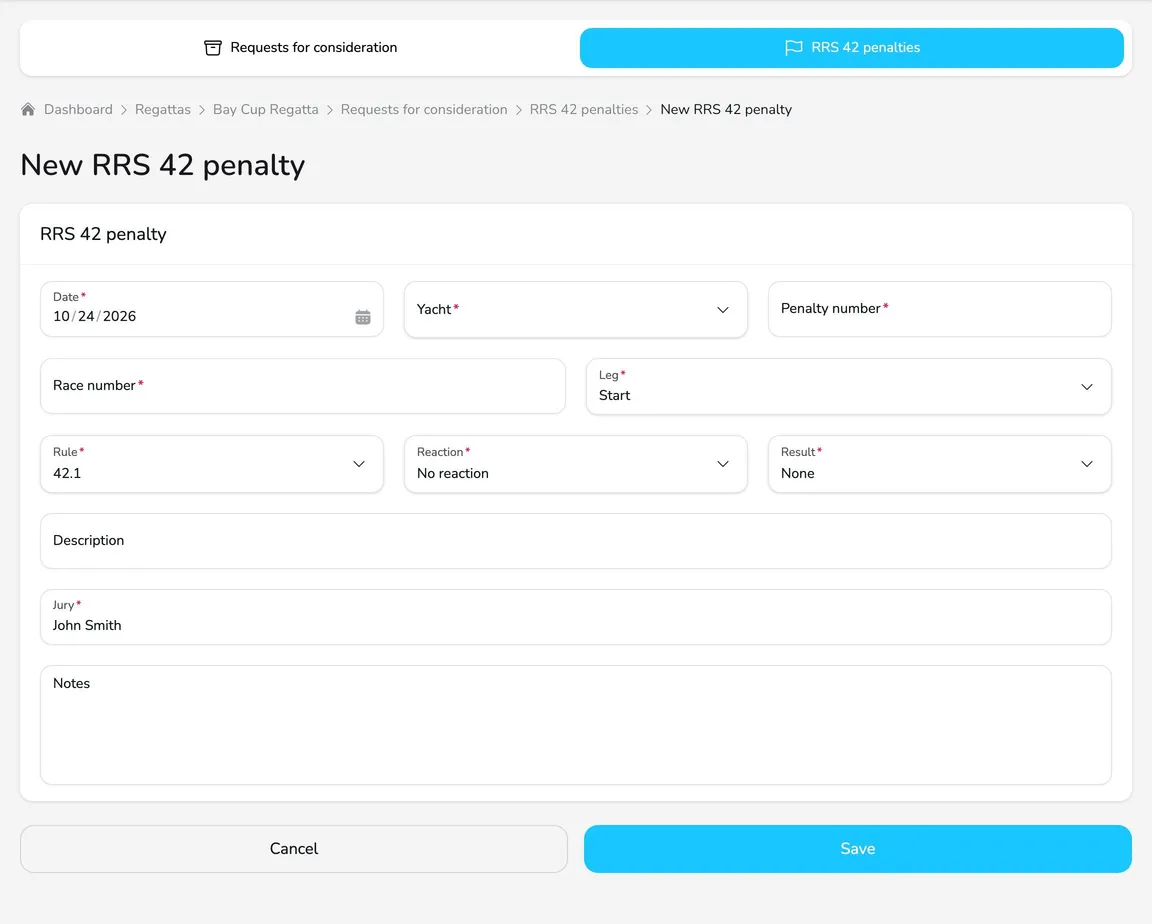The width and height of the screenshot is (1152, 924).
Task: Go to Dashboard breadcrumb link
Action: (78, 109)
